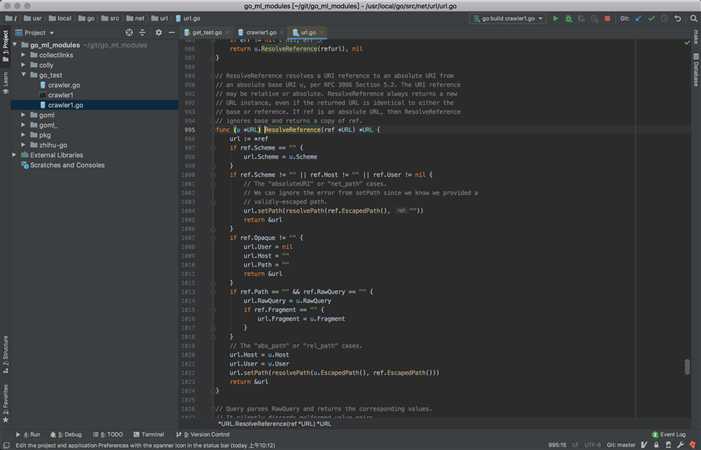The image size is (701, 450).
Task: Click the tool window toggle square in status bar corner
Action: [x=6, y=445]
